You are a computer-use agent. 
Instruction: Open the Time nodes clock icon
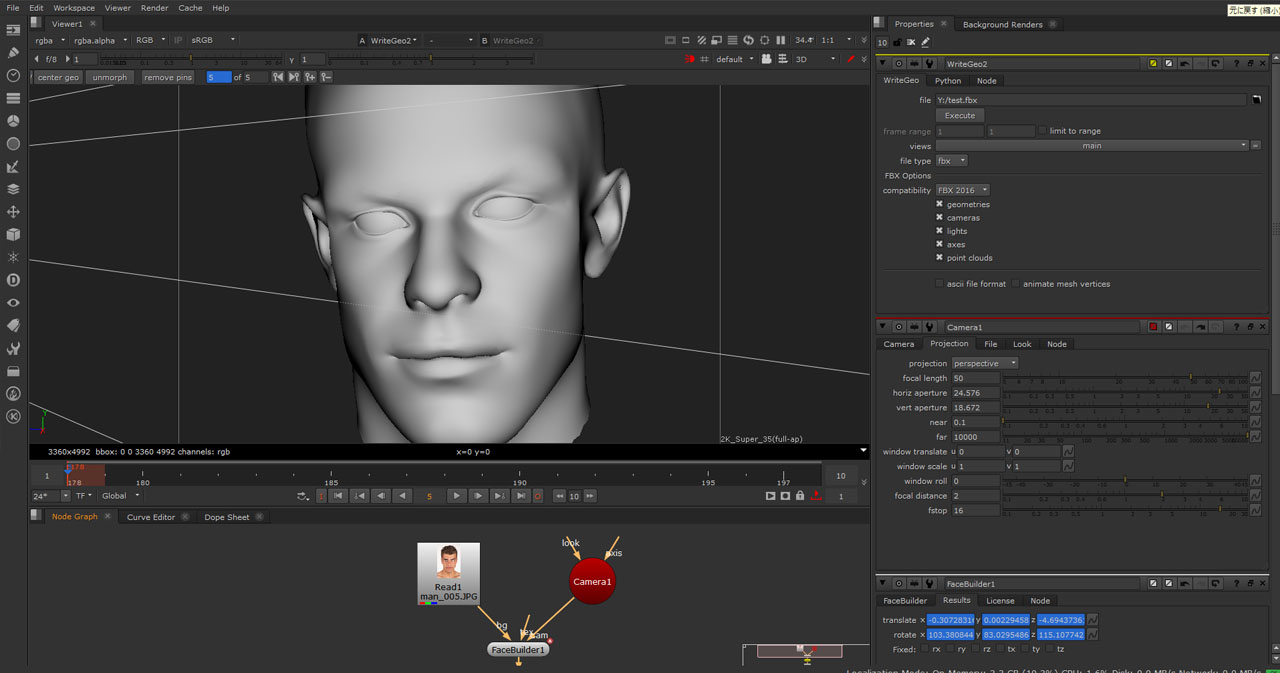[x=13, y=76]
